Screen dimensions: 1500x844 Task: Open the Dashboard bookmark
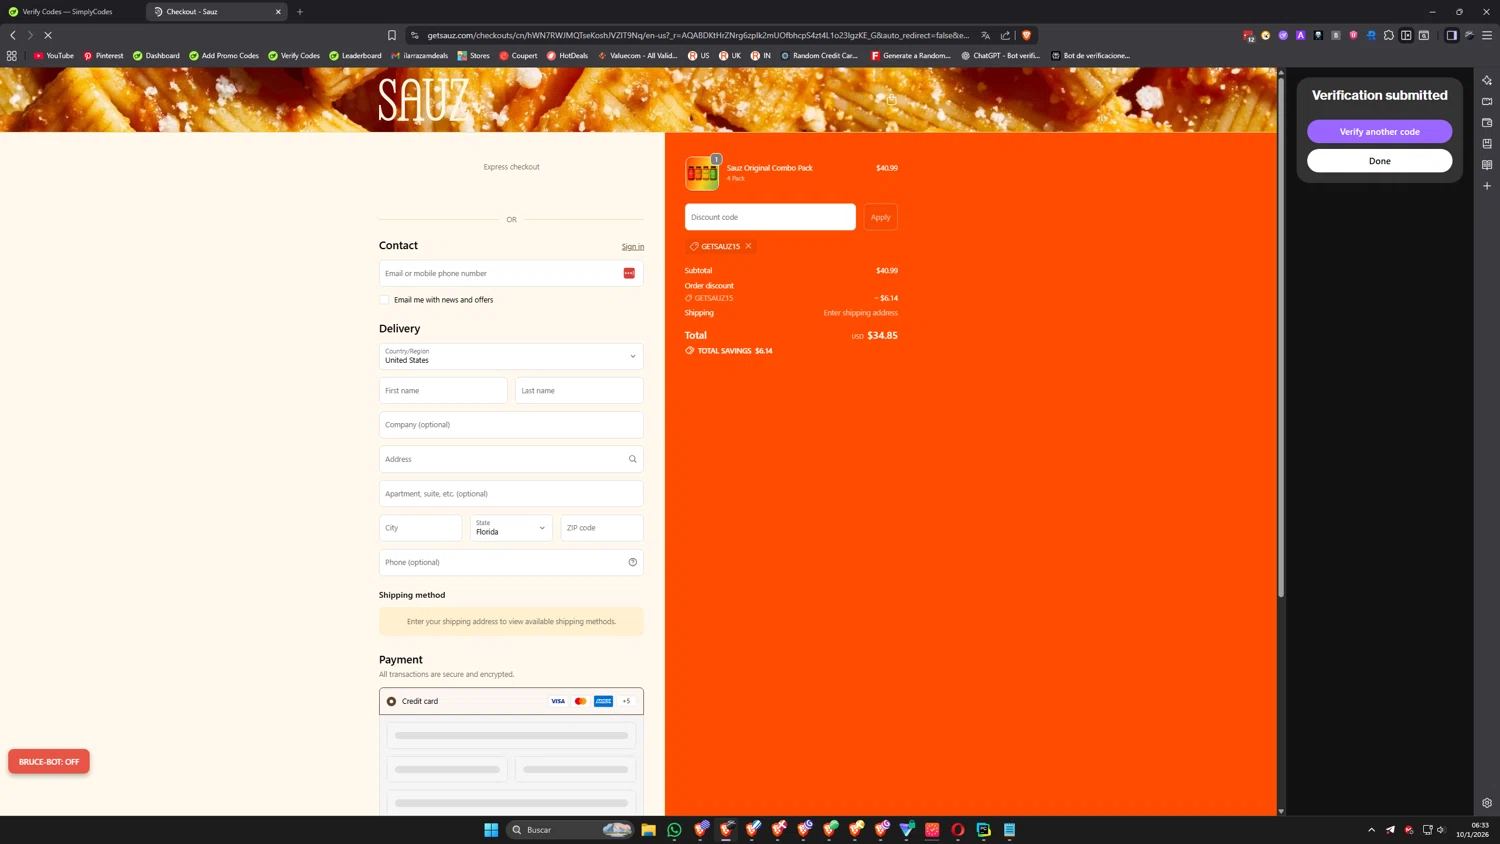(156, 56)
